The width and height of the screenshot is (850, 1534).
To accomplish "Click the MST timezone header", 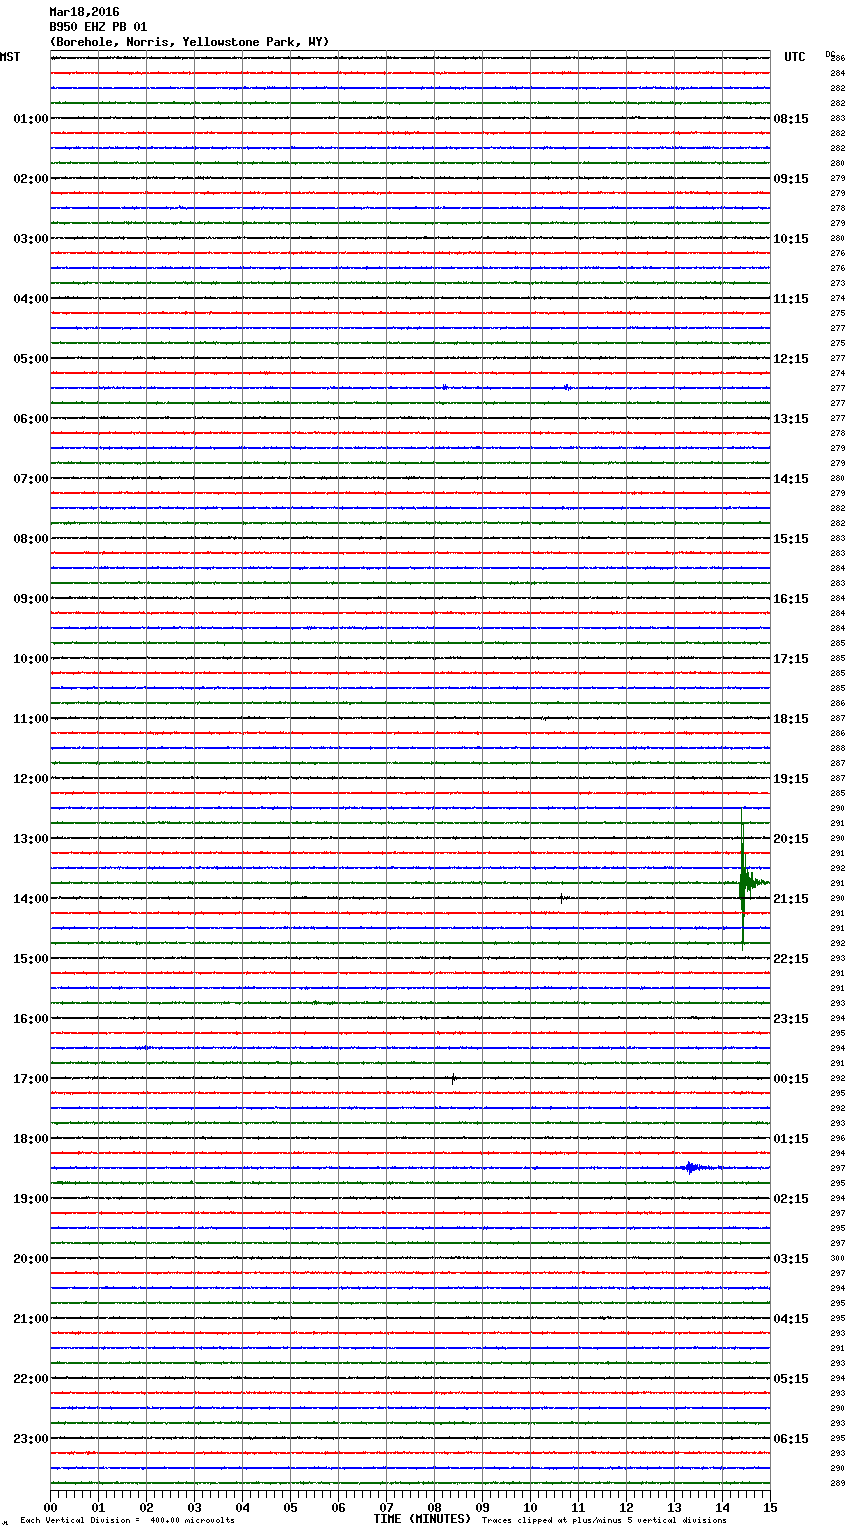I will (x=10, y=57).
